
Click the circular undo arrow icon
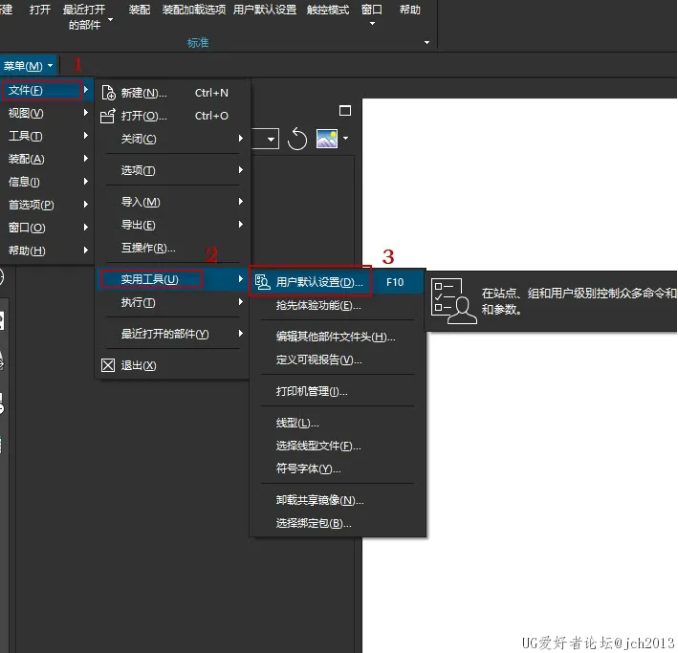297,139
